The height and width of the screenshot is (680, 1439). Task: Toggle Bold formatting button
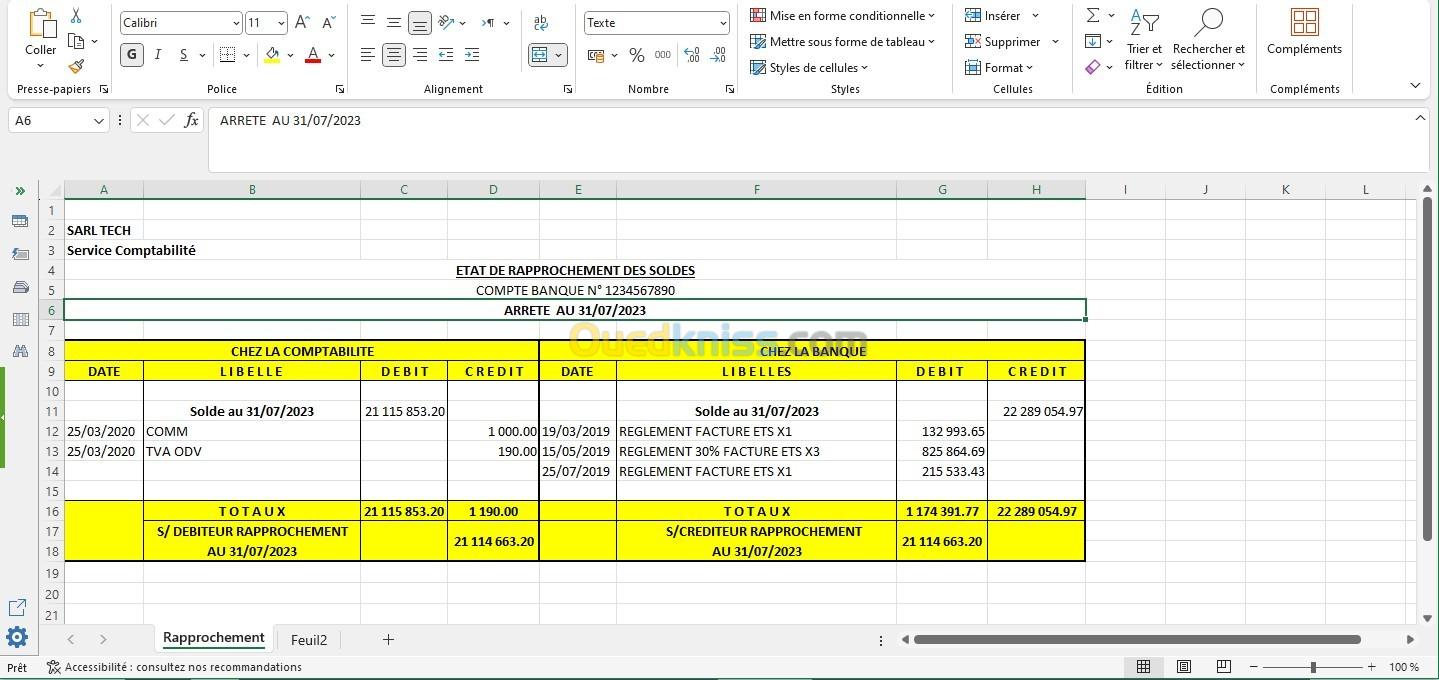point(131,55)
